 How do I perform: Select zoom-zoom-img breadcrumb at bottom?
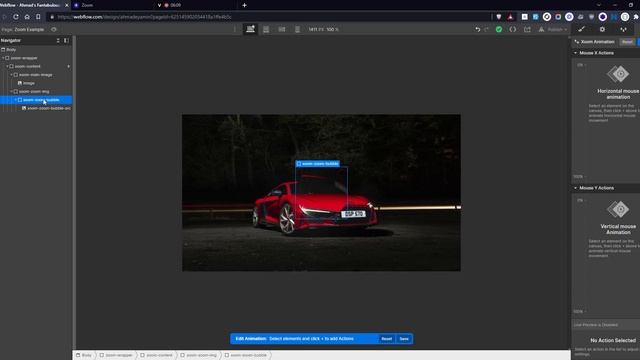click(199, 355)
